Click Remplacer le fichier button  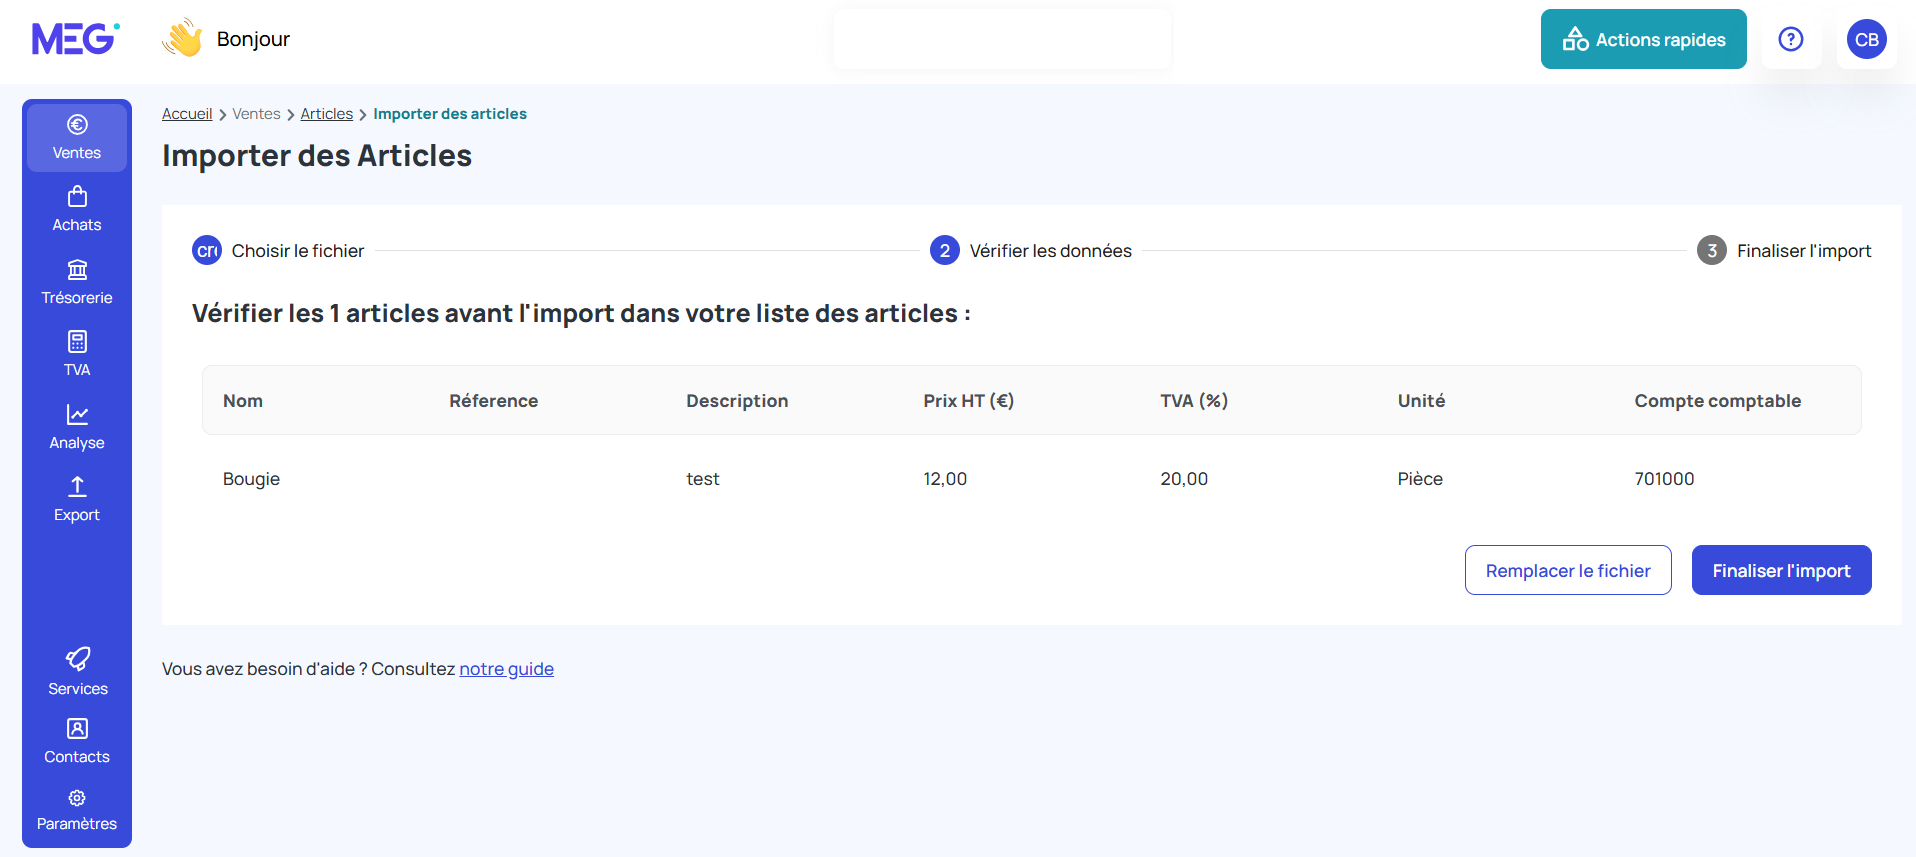[x=1567, y=570]
